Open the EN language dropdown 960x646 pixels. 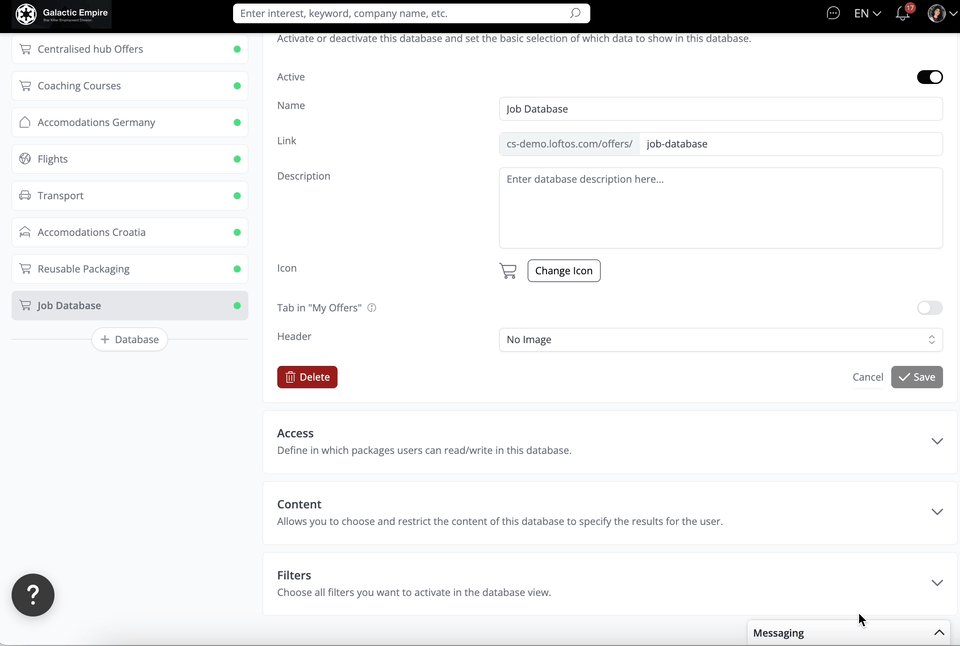pyautogui.click(x=867, y=14)
